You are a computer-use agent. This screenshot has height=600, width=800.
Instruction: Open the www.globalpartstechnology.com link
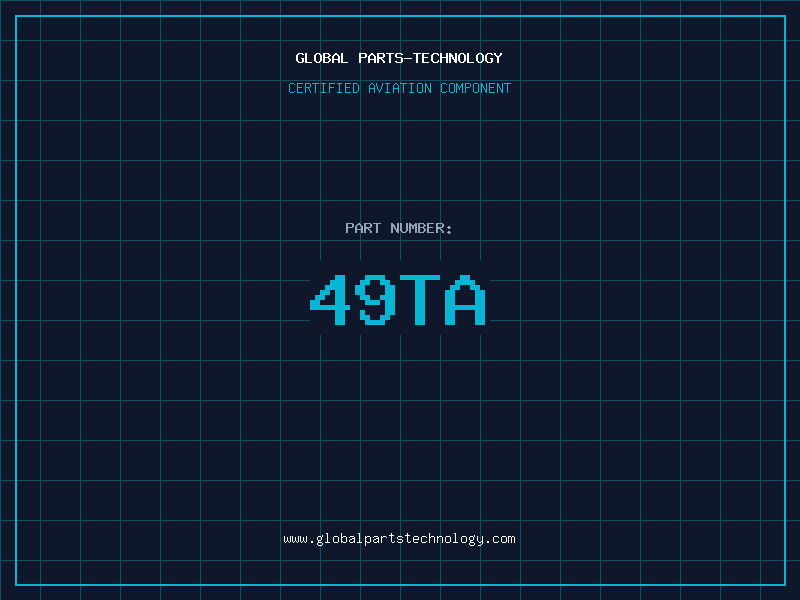(399, 539)
